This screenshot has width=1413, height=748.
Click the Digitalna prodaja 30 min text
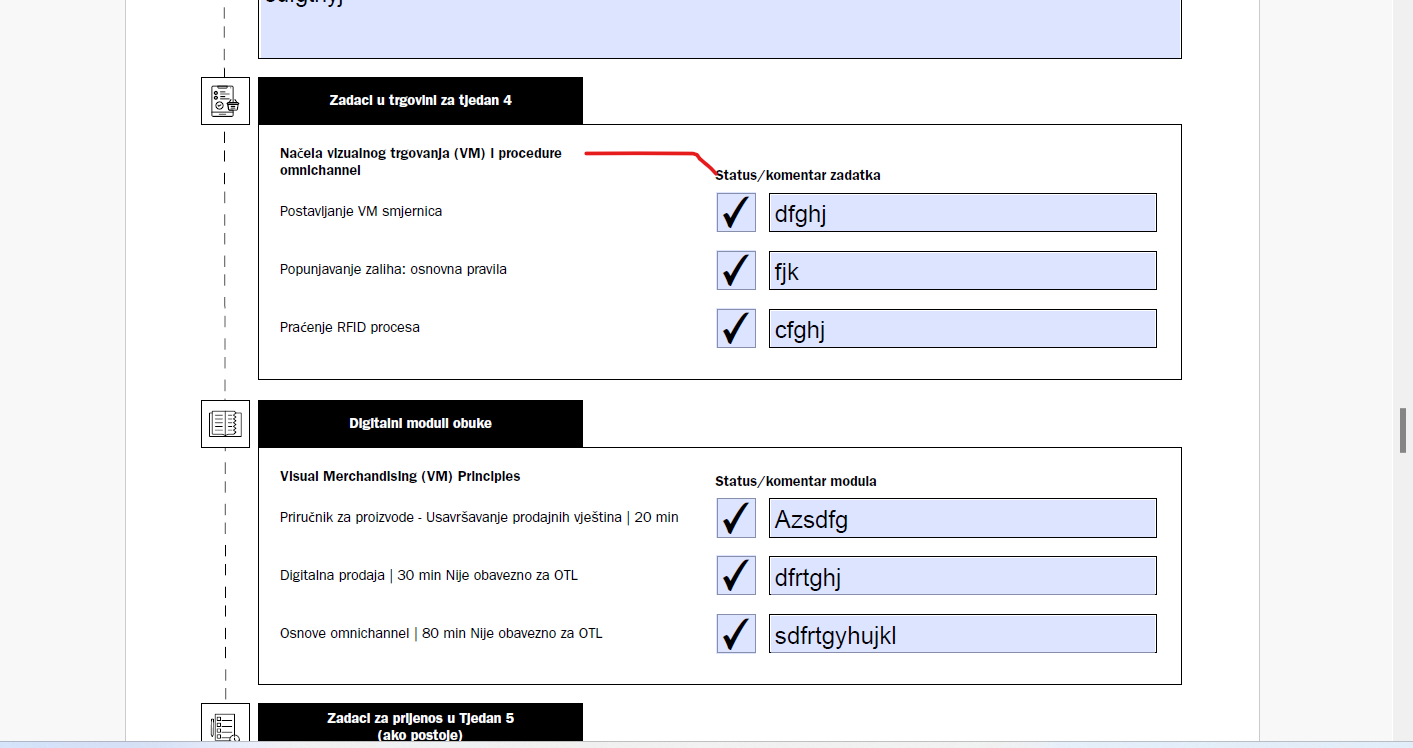[429, 575]
